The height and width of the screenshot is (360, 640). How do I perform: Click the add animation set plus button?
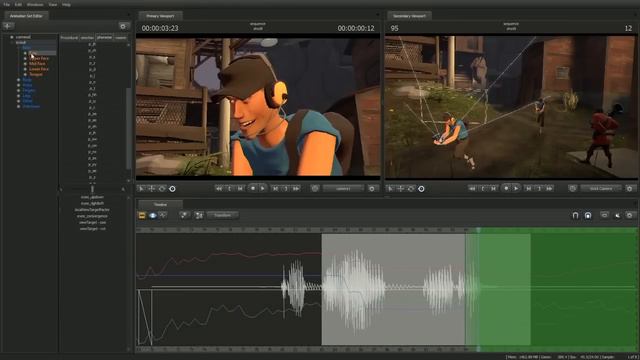(x=8, y=26)
